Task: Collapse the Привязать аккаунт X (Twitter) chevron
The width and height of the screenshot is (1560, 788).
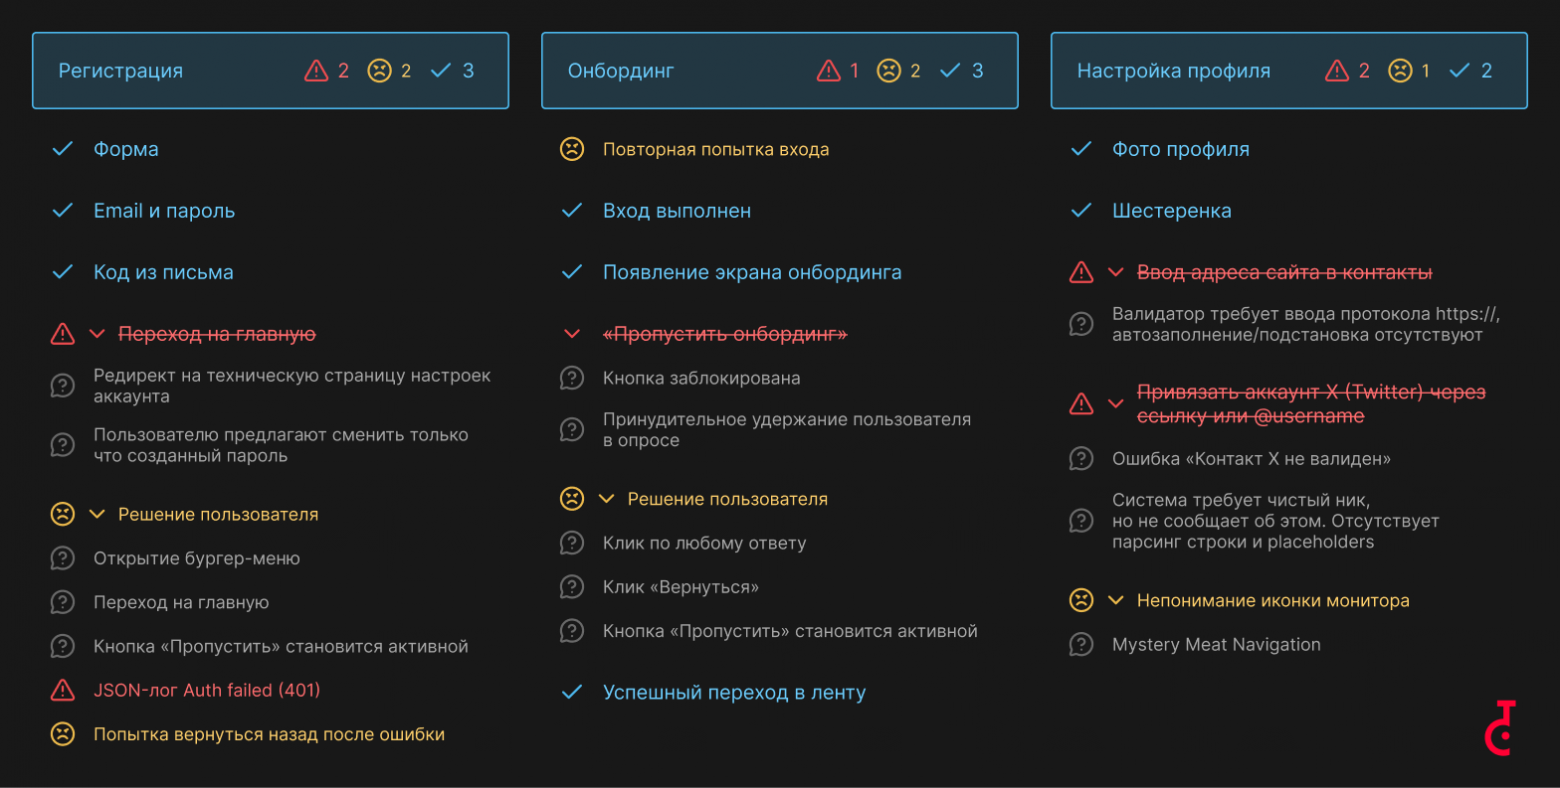Action: (x=1116, y=403)
